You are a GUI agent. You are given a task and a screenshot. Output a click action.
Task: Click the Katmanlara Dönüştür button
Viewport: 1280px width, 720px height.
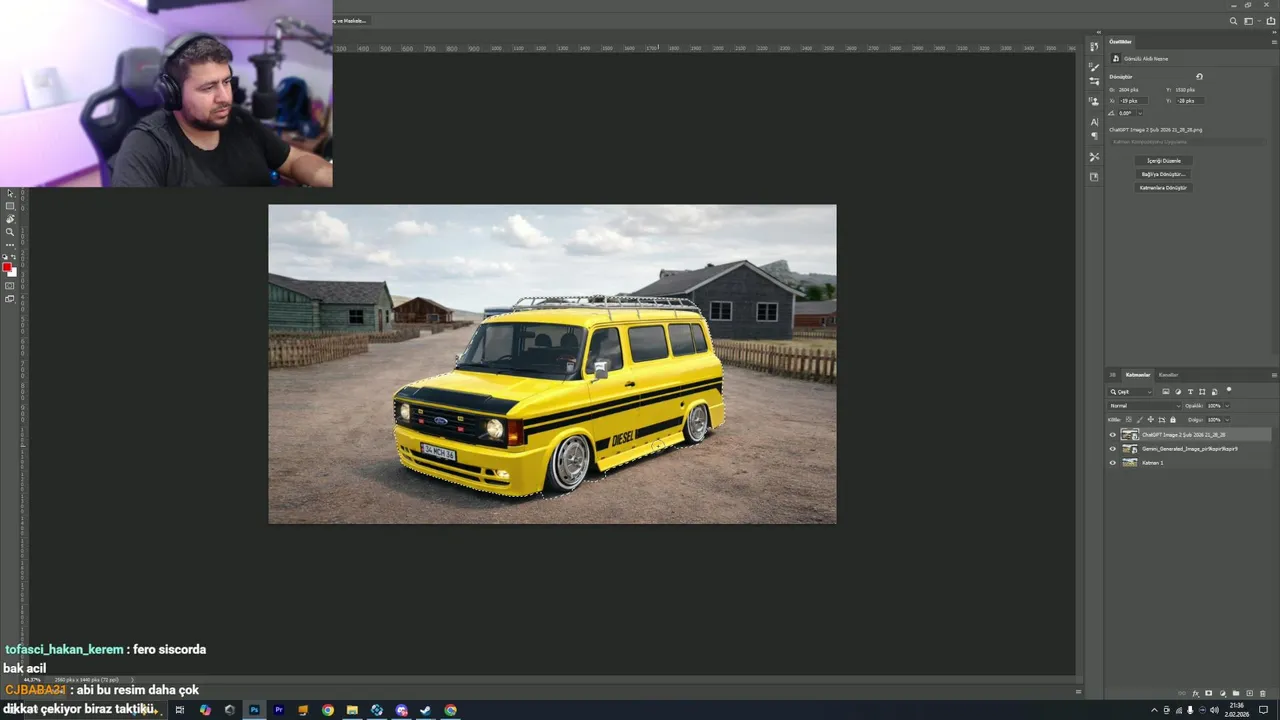coord(1163,187)
